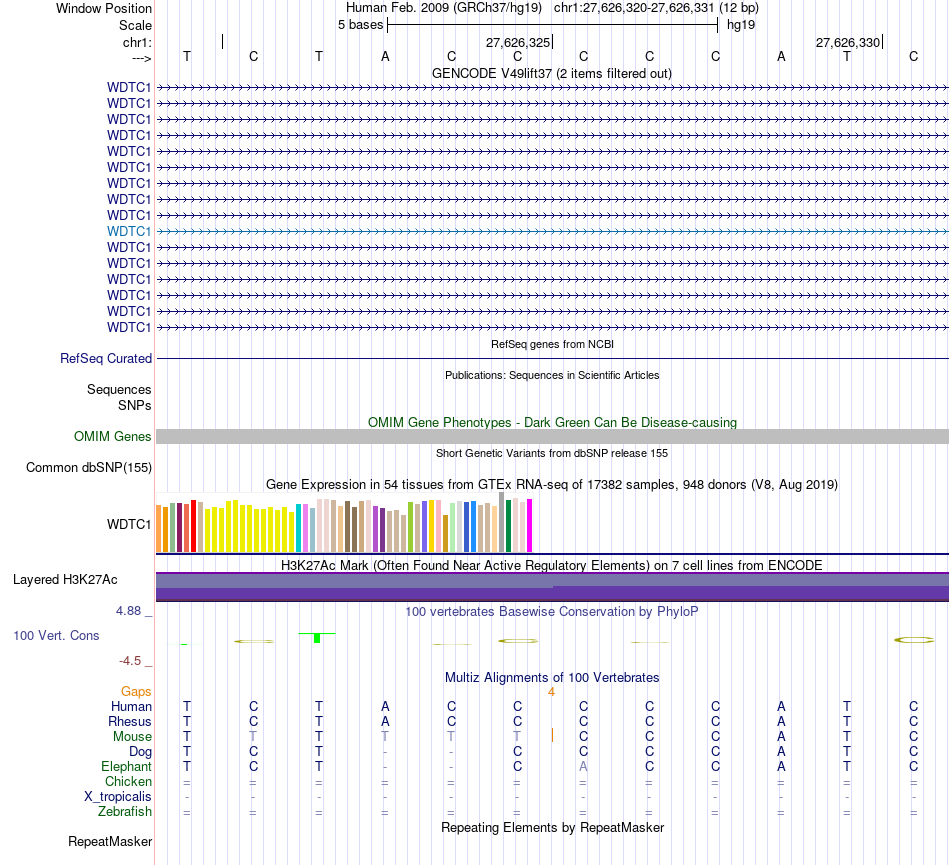
Task: Click the orange insertion bar in Mouse row
Action: click(552, 735)
